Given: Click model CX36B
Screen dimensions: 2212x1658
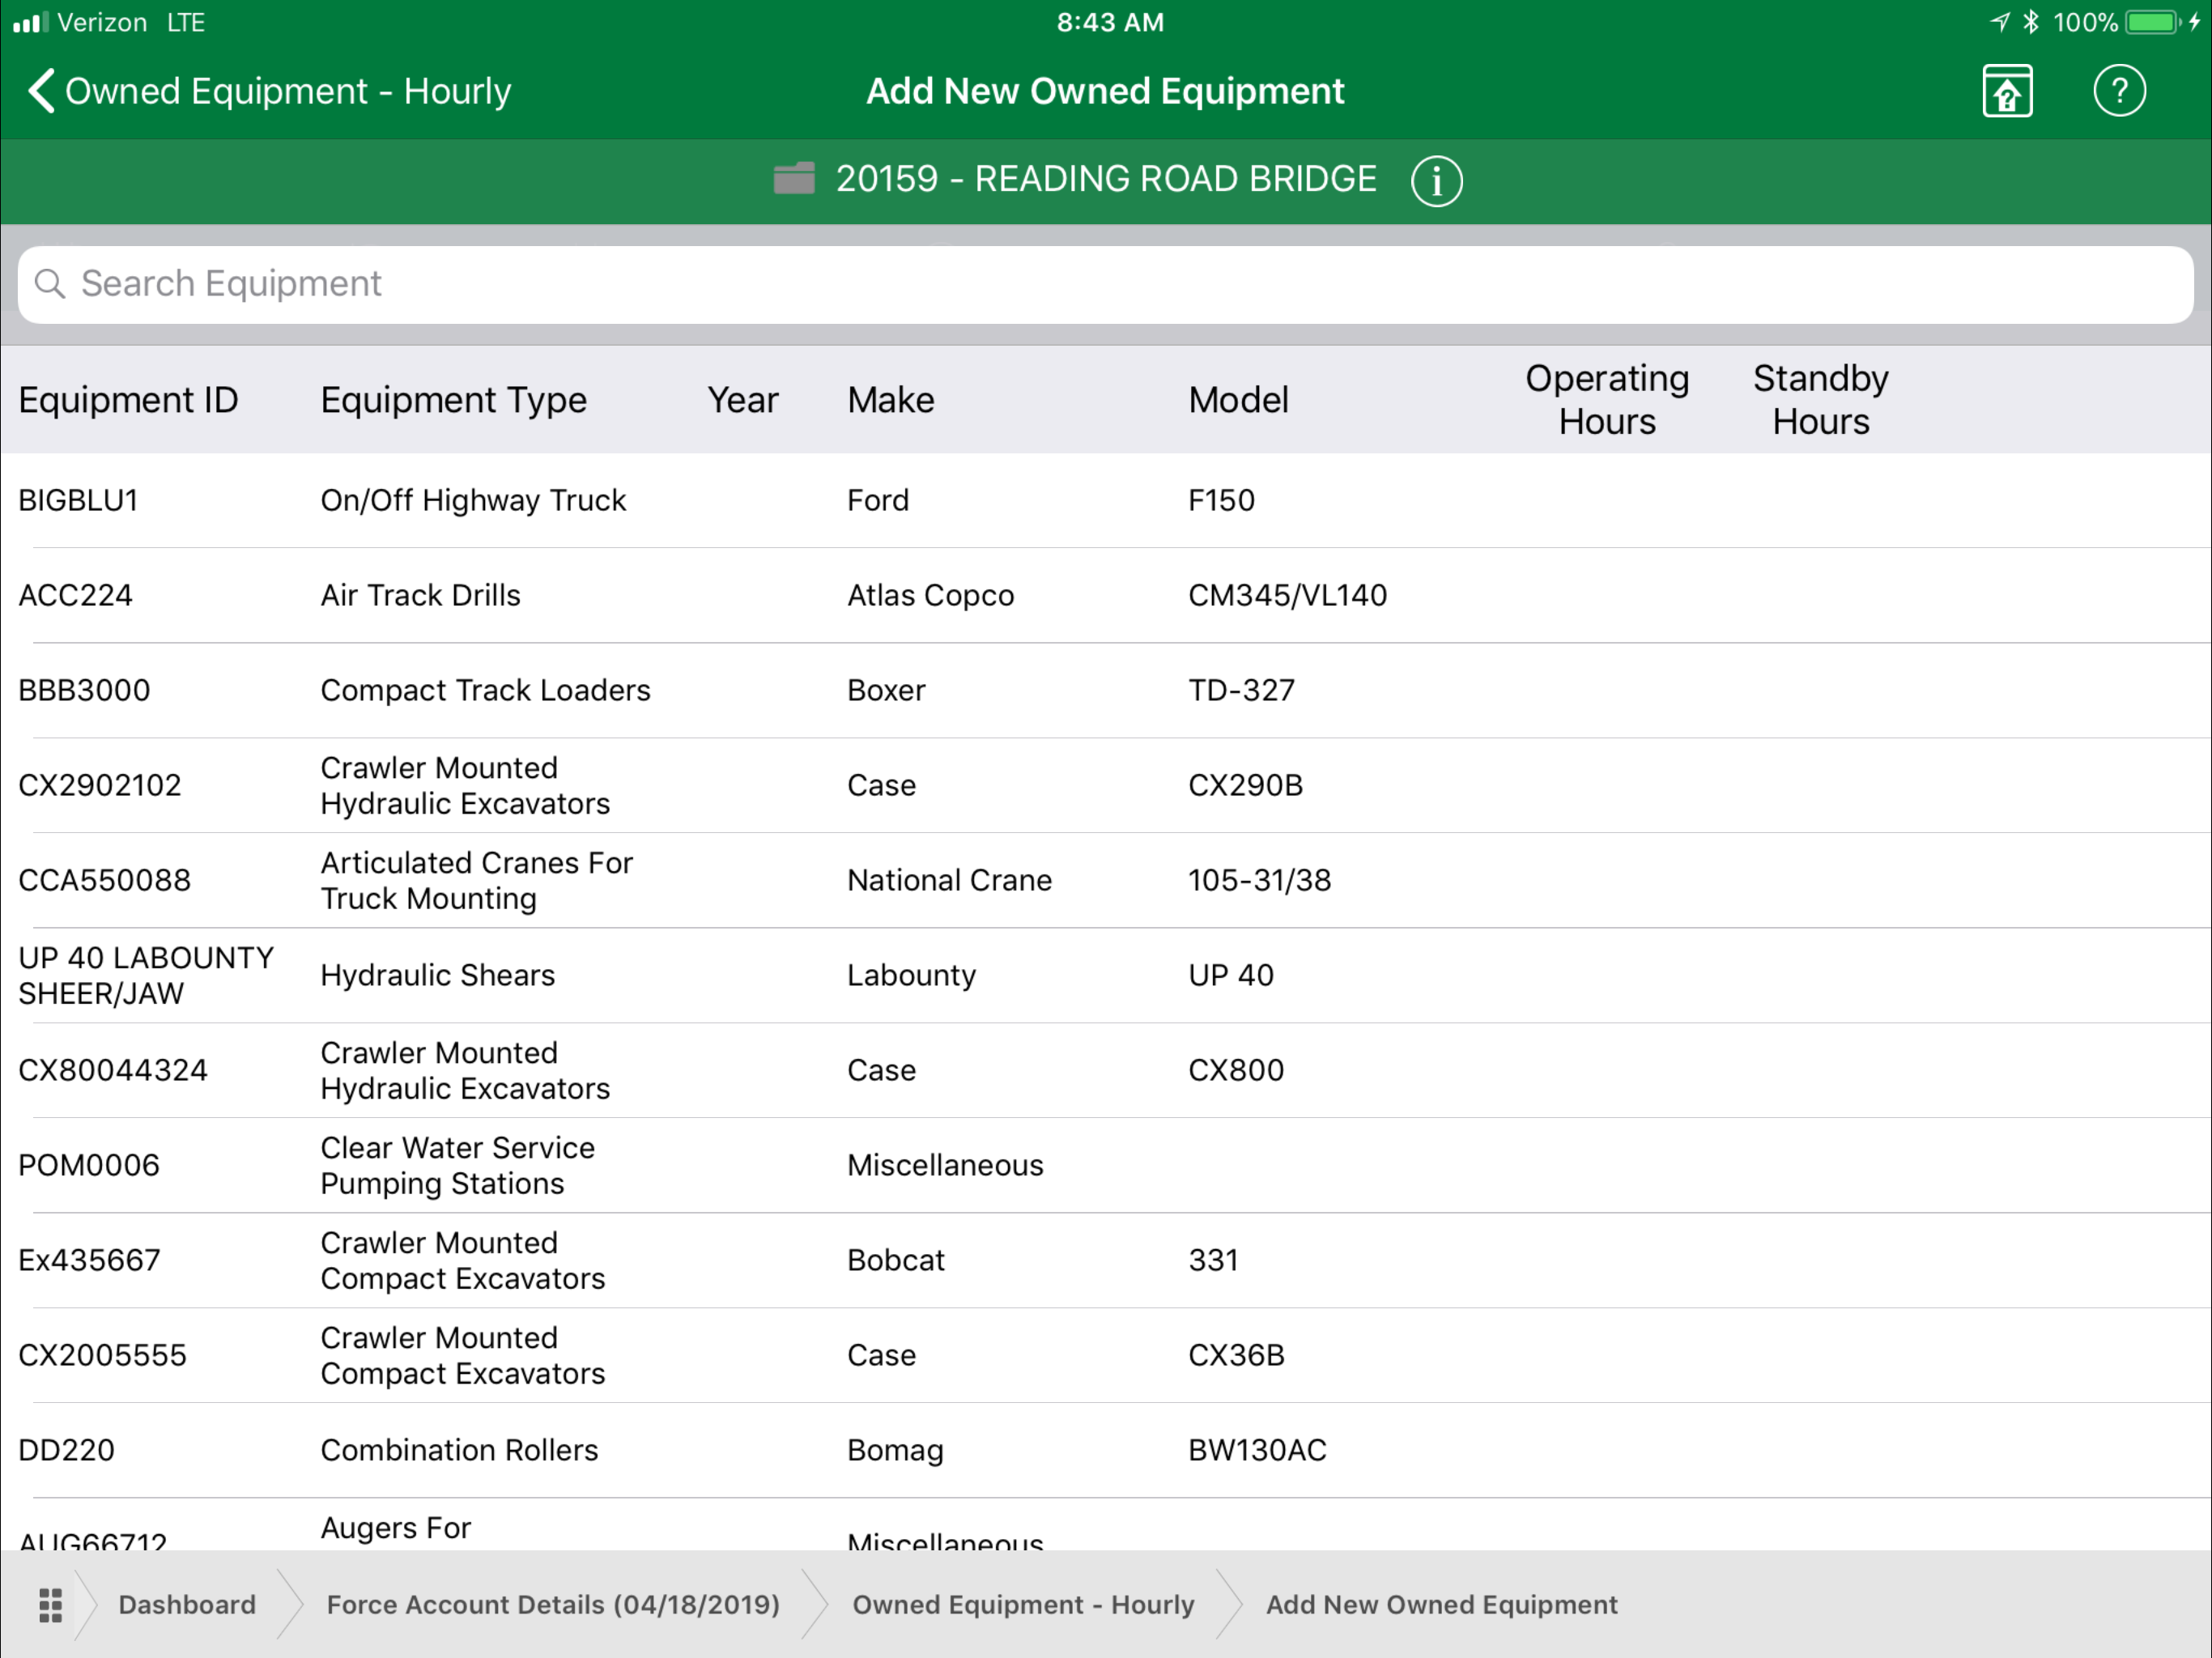Looking at the screenshot, I should (1236, 1355).
